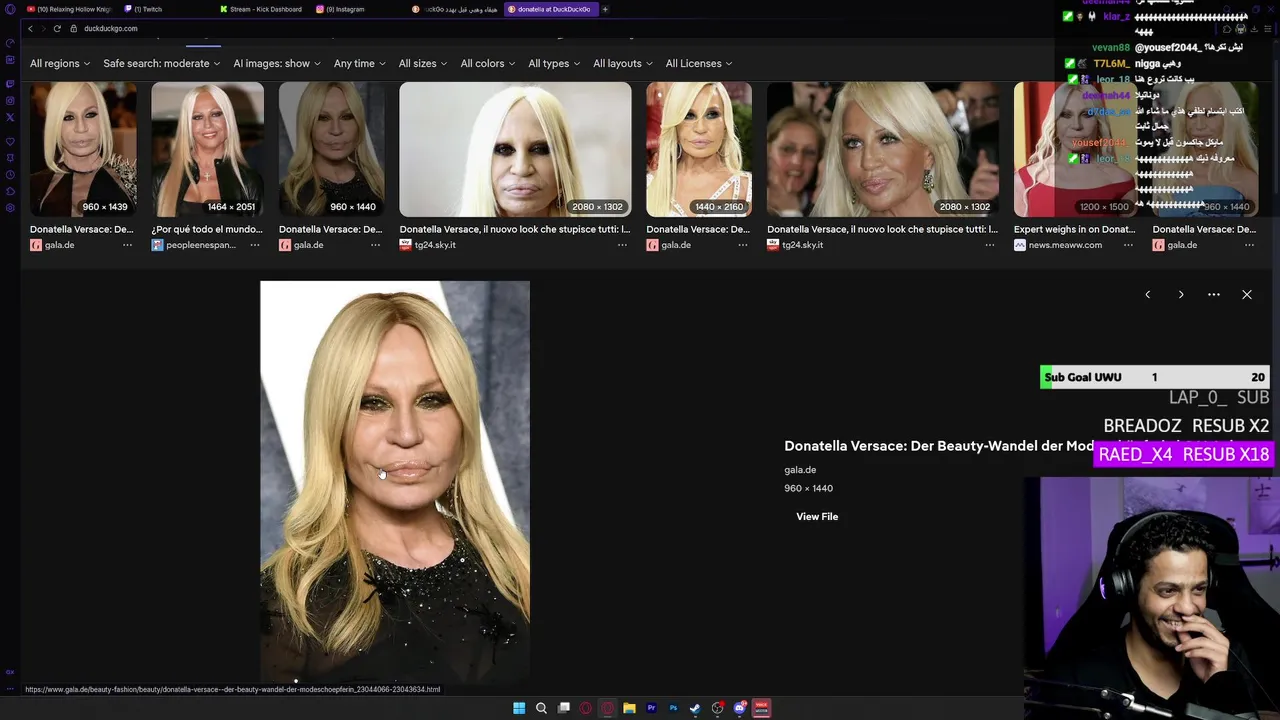Expand AI images: show dropdown

(277, 63)
